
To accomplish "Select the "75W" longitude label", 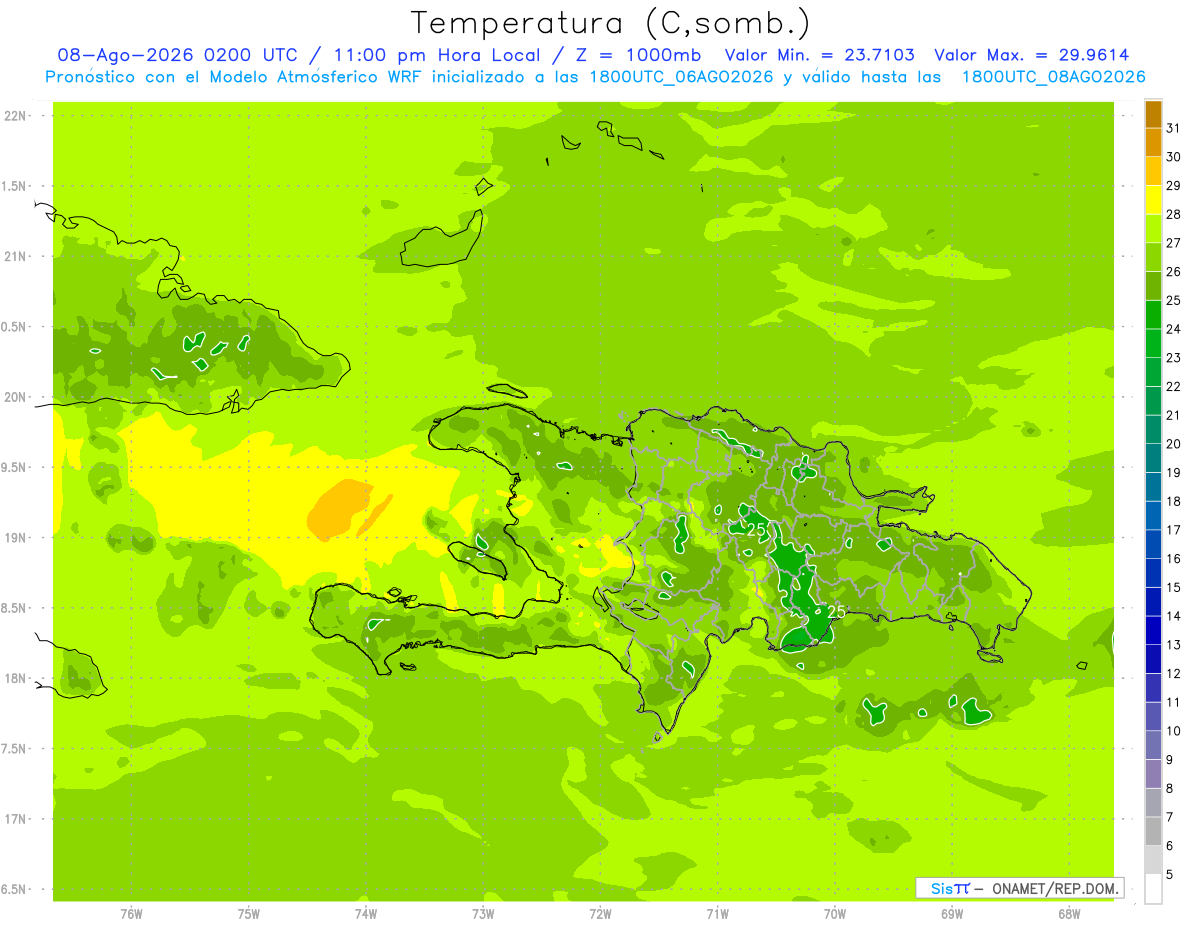I will pyautogui.click(x=249, y=914).
